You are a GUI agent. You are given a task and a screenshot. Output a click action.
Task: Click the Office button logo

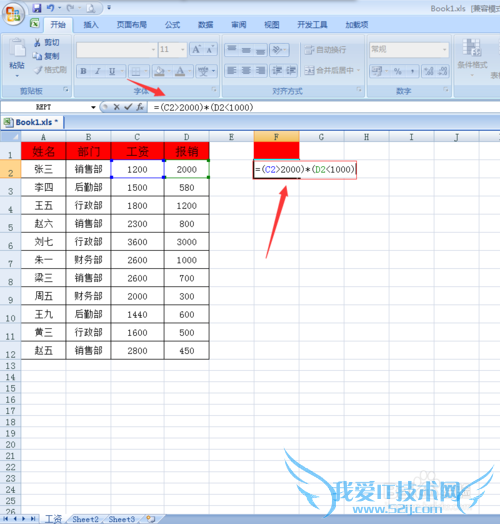13,14
